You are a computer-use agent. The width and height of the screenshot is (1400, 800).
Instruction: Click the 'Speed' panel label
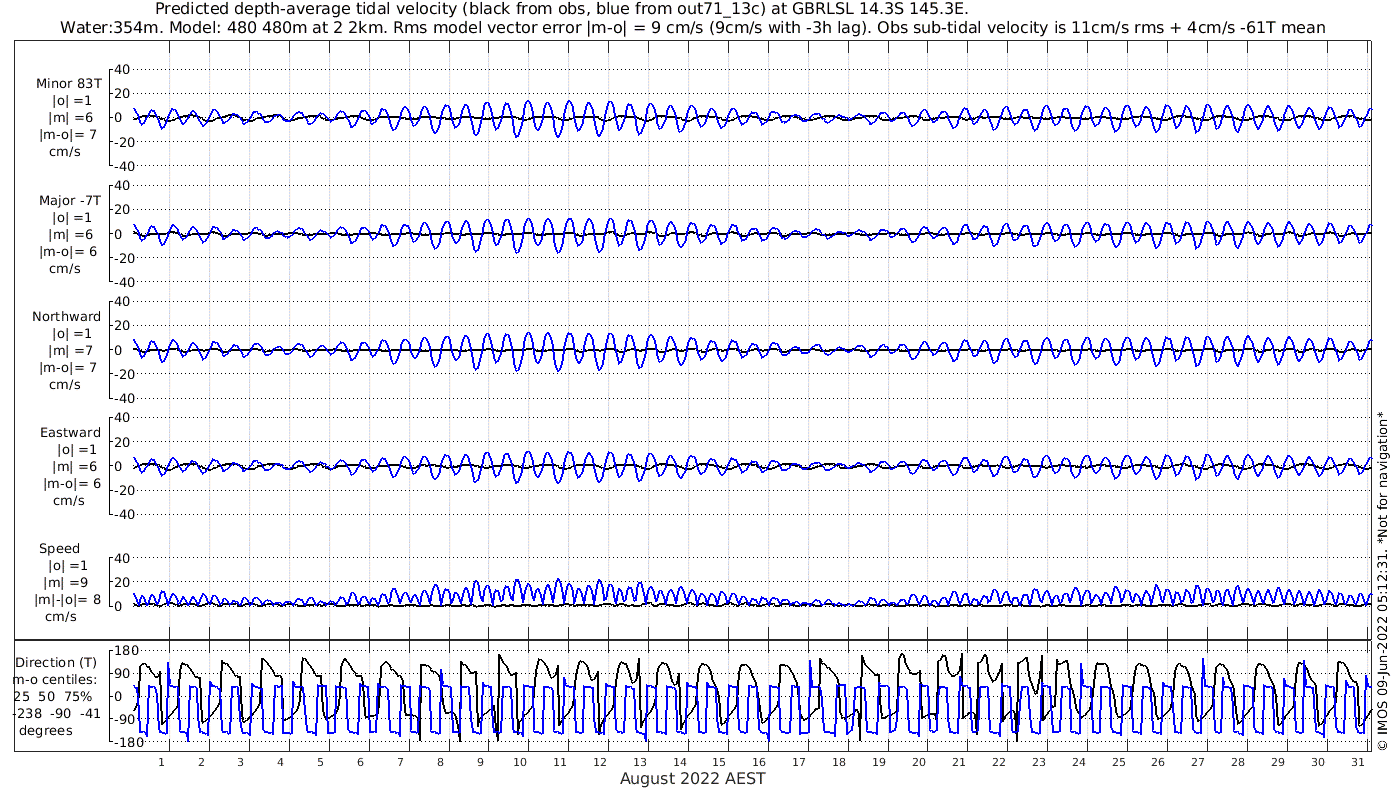pos(60,549)
